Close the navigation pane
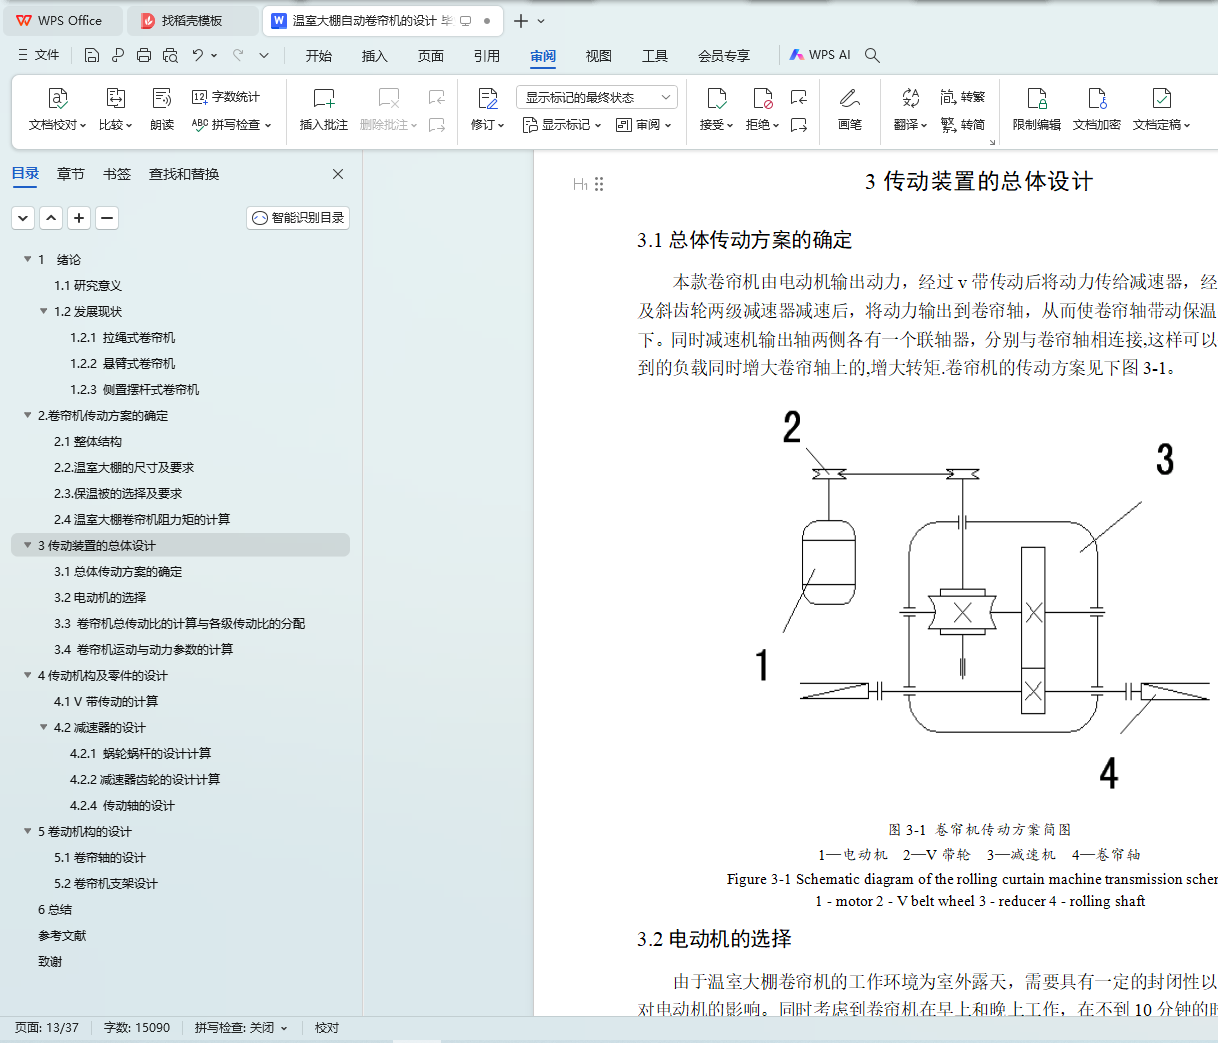1218x1043 pixels. [x=338, y=174]
